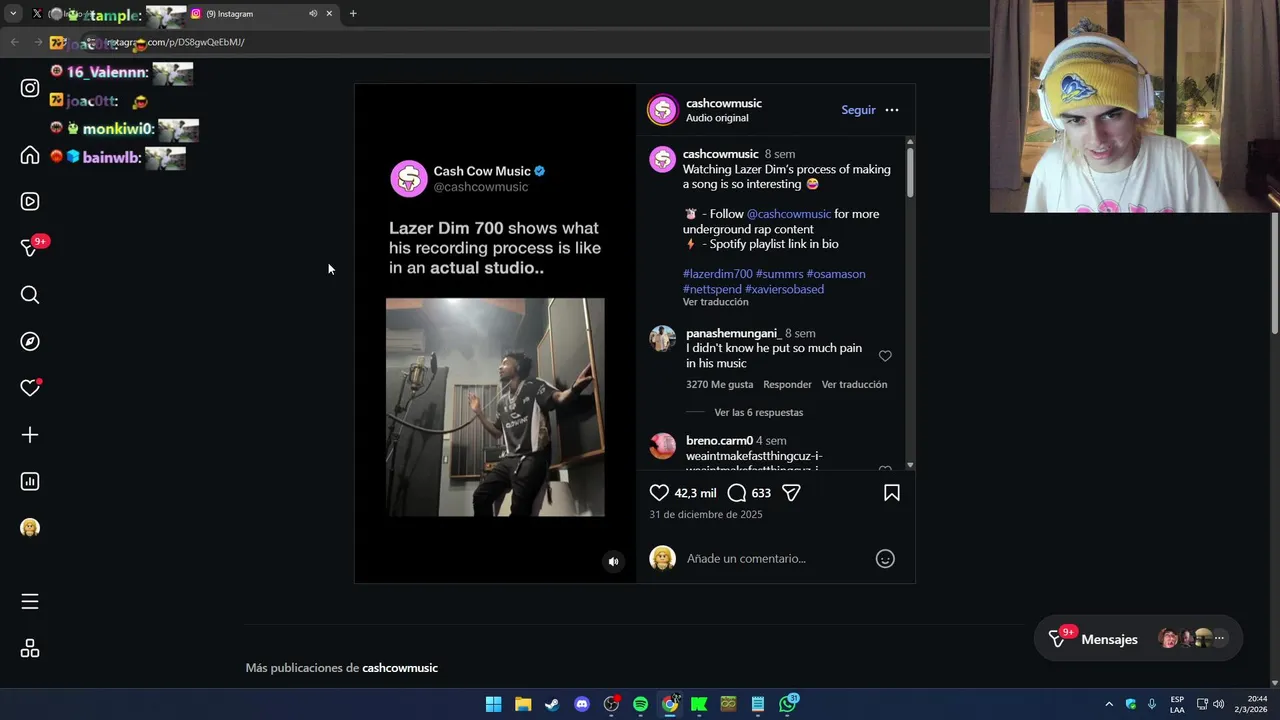The width and height of the screenshot is (1280, 720).
Task: Open browser tab search dropdown arrow
Action: tap(13, 14)
